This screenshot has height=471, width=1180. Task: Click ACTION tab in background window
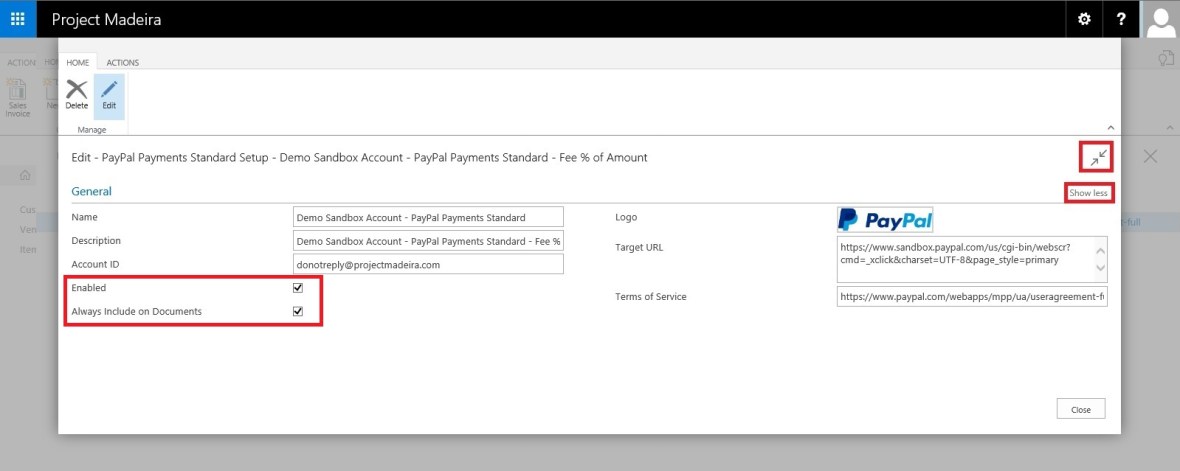(20, 62)
